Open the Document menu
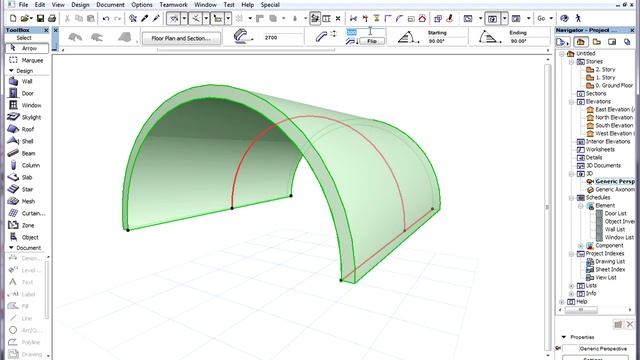Image resolution: width=640 pixels, height=360 pixels. pos(110,5)
